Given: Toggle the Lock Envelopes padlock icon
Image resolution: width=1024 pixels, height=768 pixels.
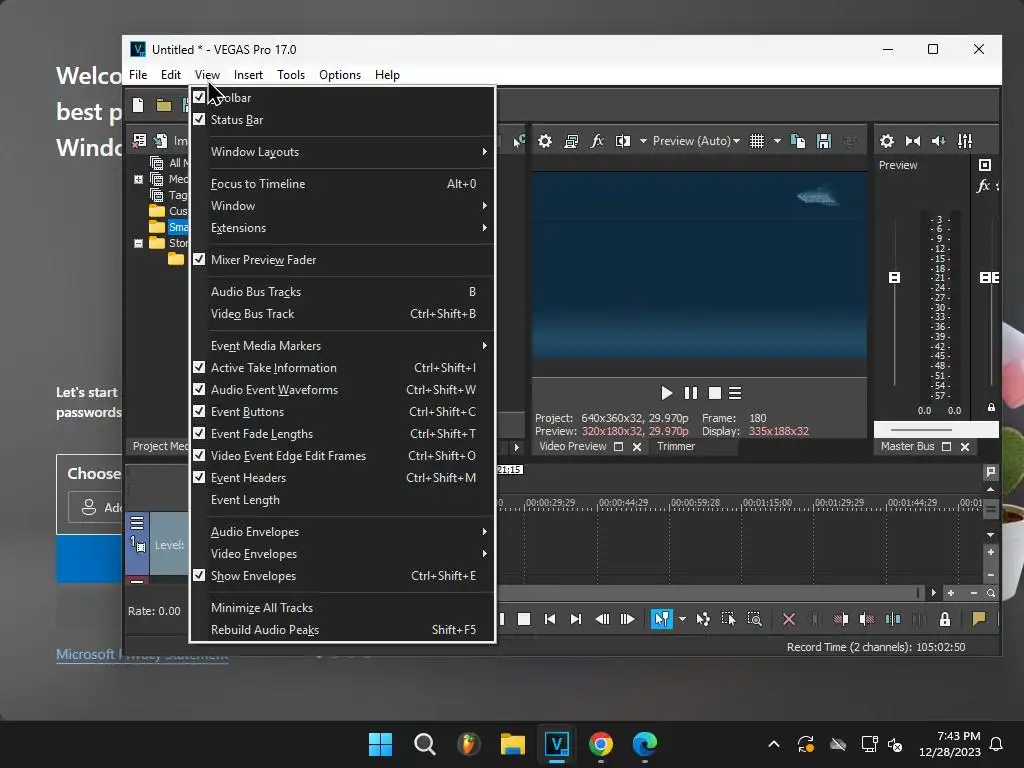Looking at the screenshot, I should [945, 619].
